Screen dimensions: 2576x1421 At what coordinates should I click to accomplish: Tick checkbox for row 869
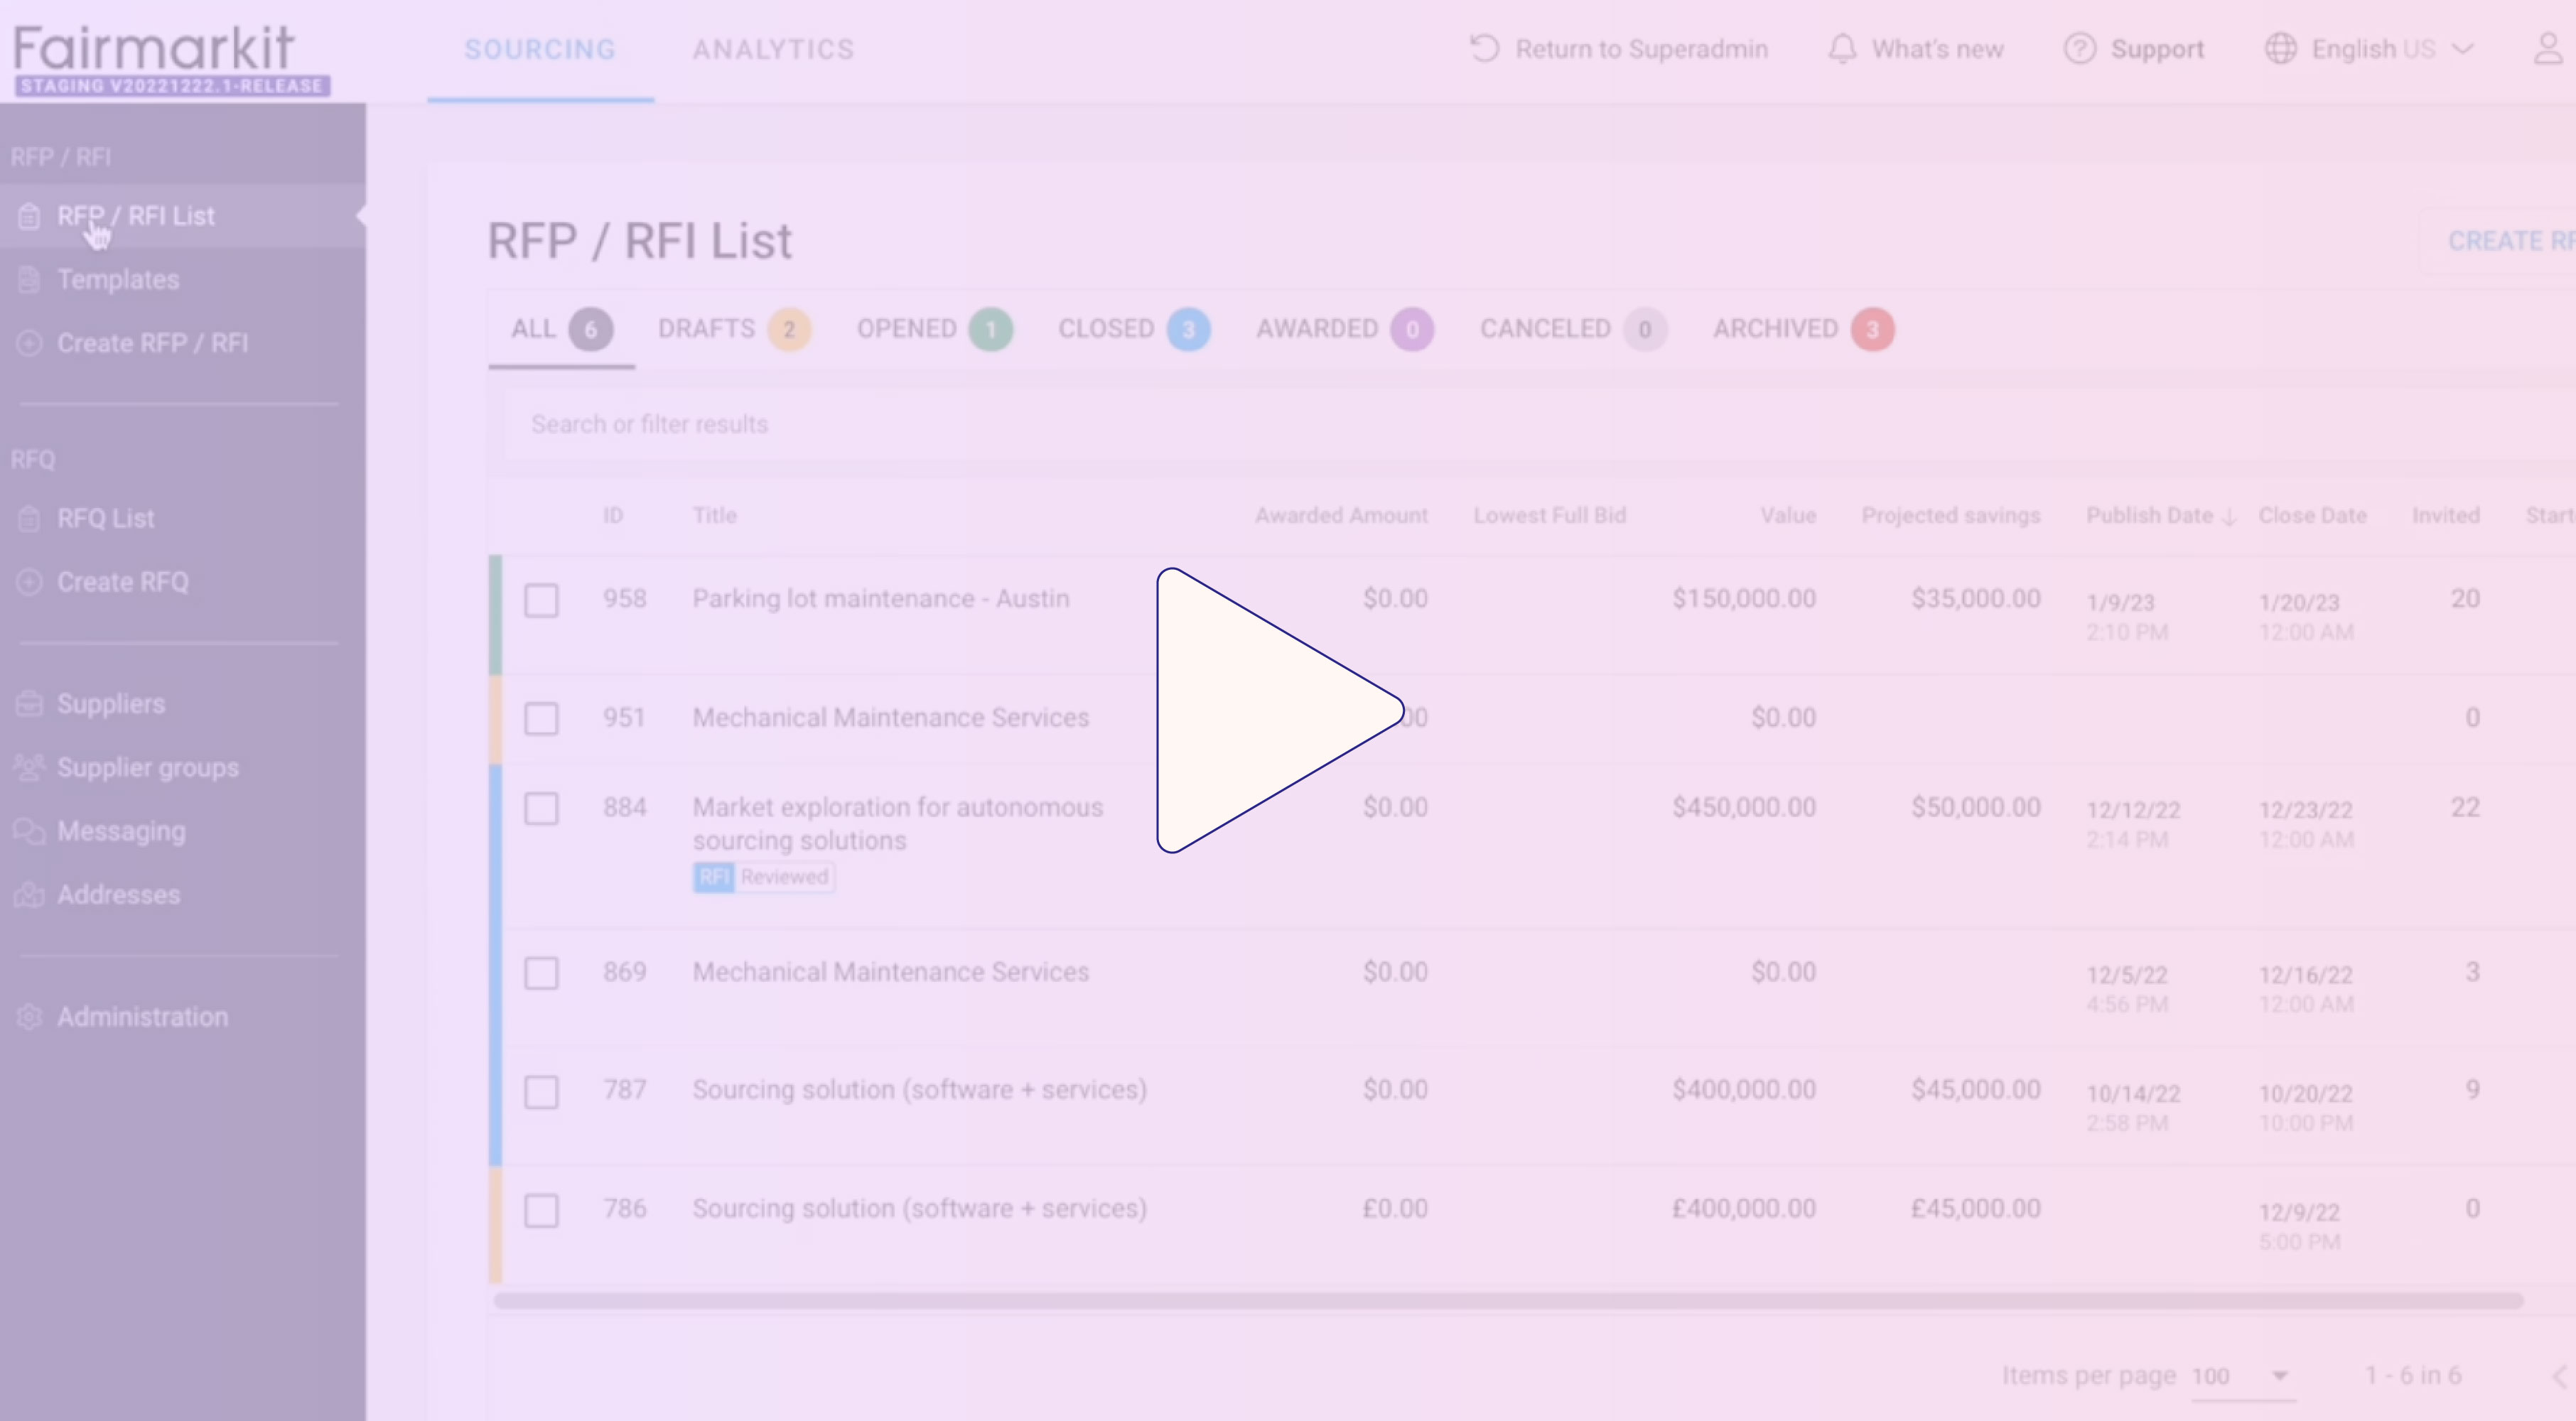pos(542,974)
